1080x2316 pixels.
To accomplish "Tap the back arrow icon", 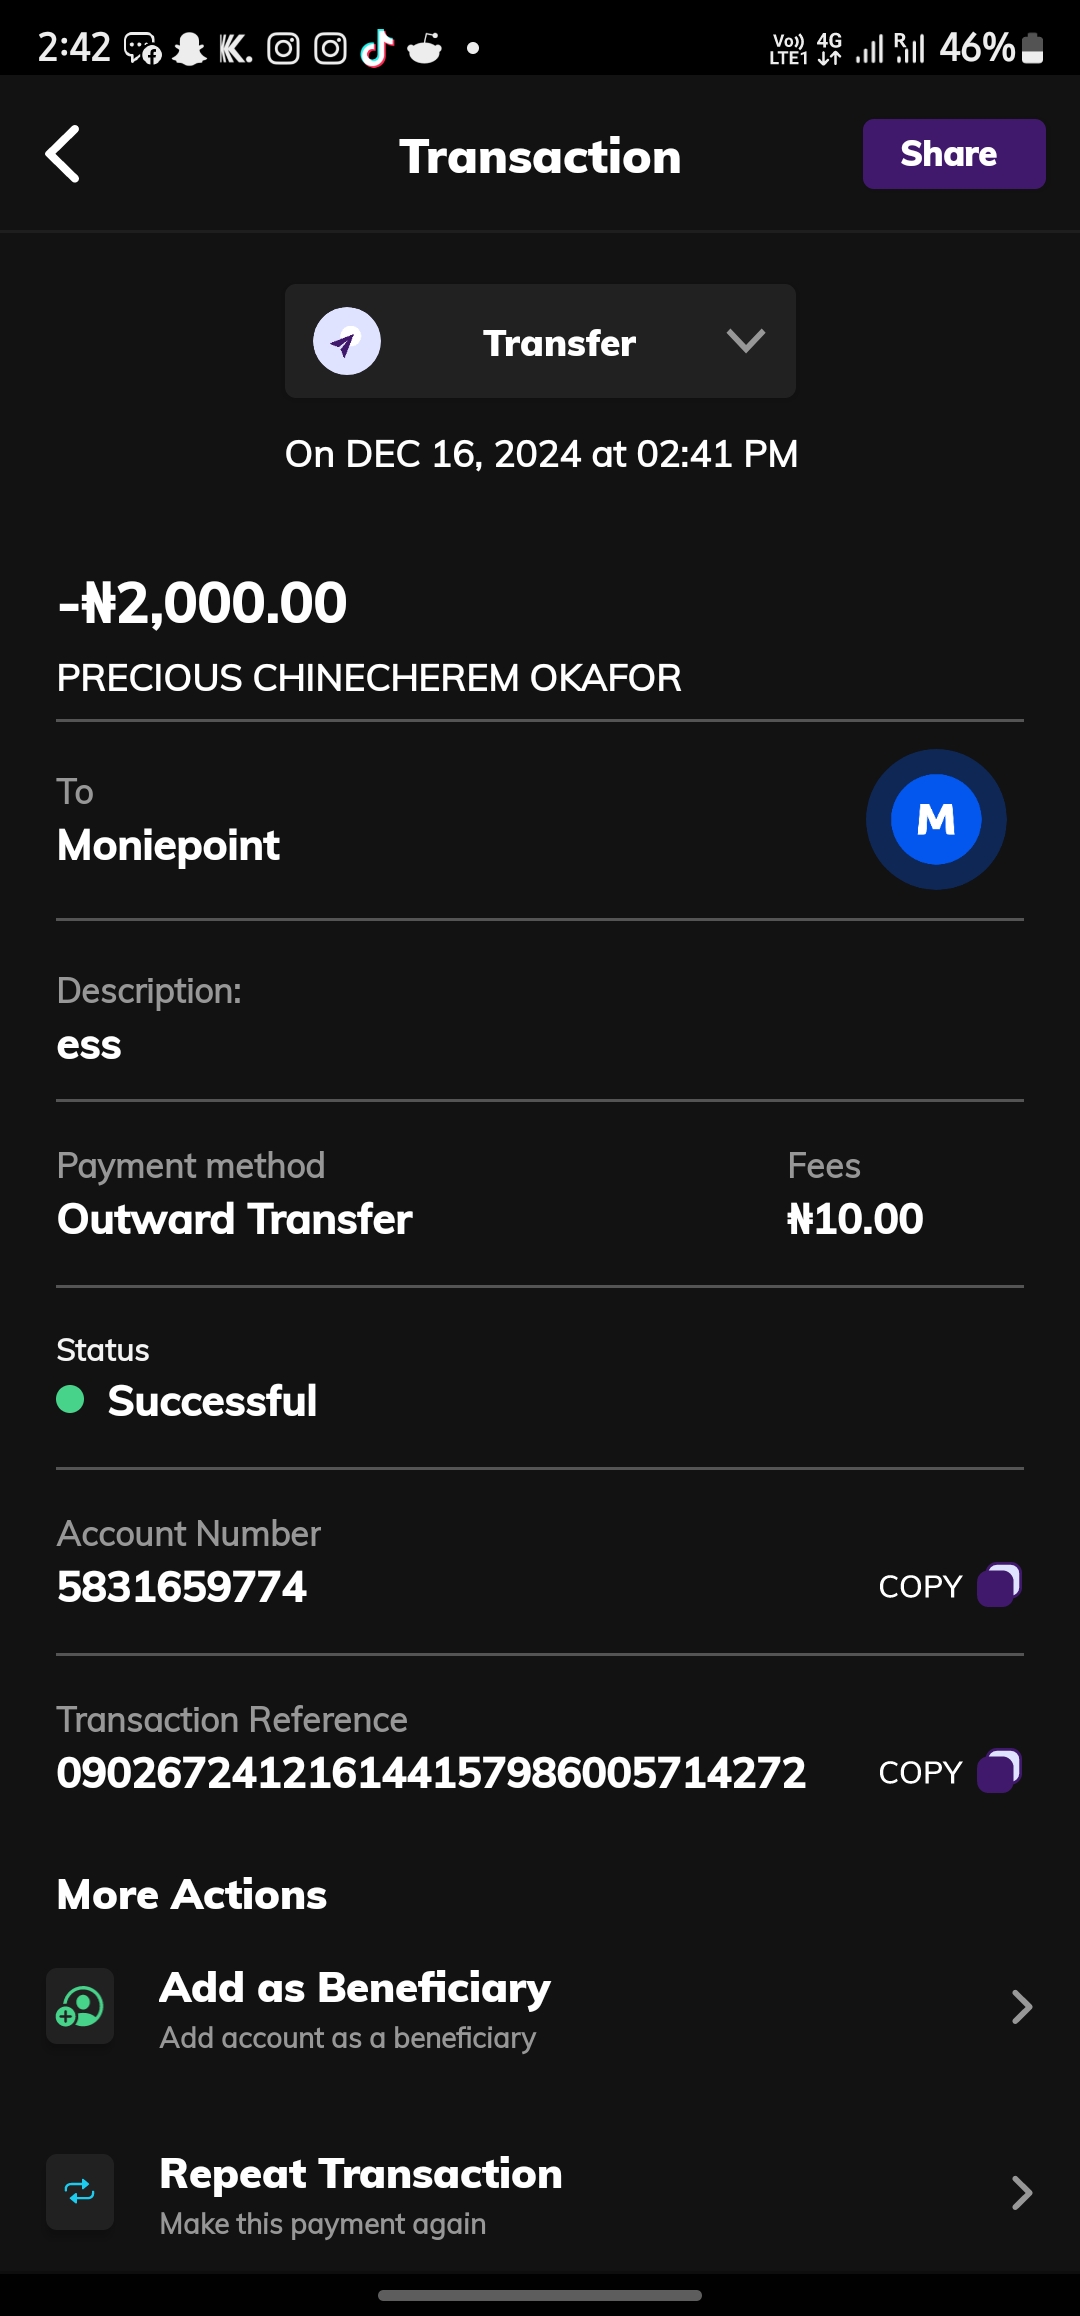I will point(63,154).
